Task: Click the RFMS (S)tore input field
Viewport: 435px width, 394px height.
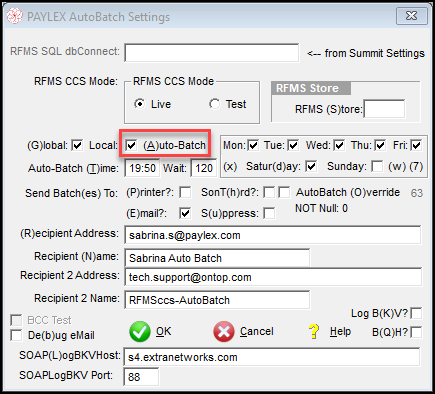Action: pos(384,109)
